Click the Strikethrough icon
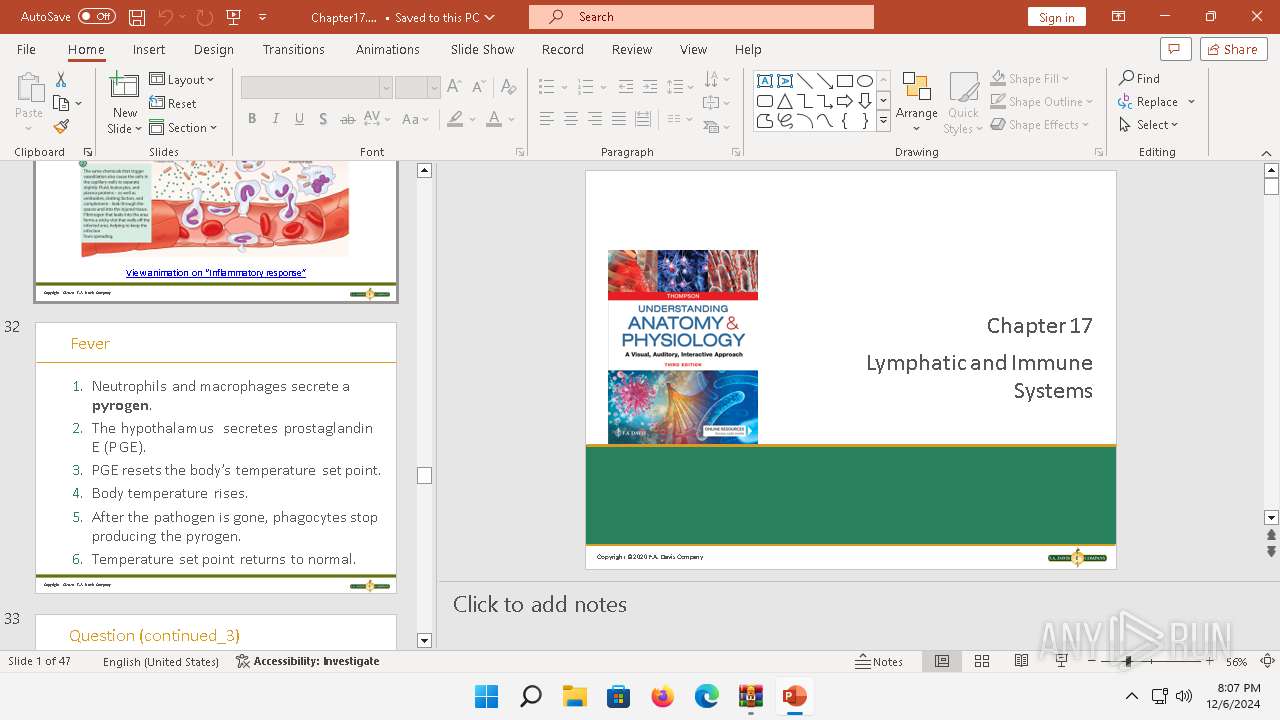The image size is (1280, 720). (x=347, y=119)
